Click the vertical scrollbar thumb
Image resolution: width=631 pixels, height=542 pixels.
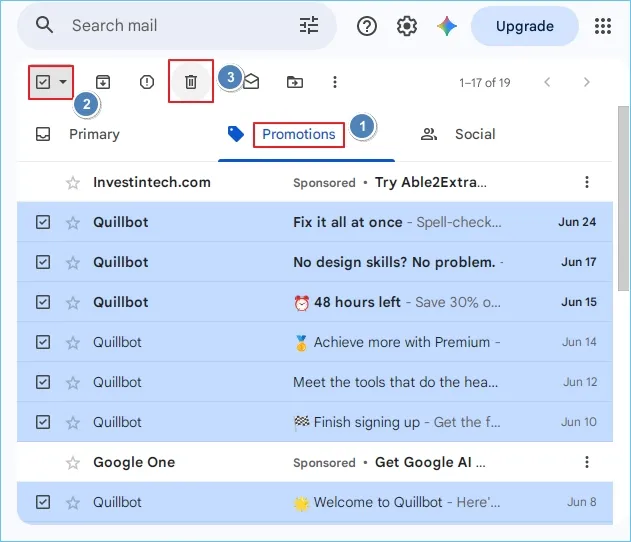pyautogui.click(x=623, y=198)
